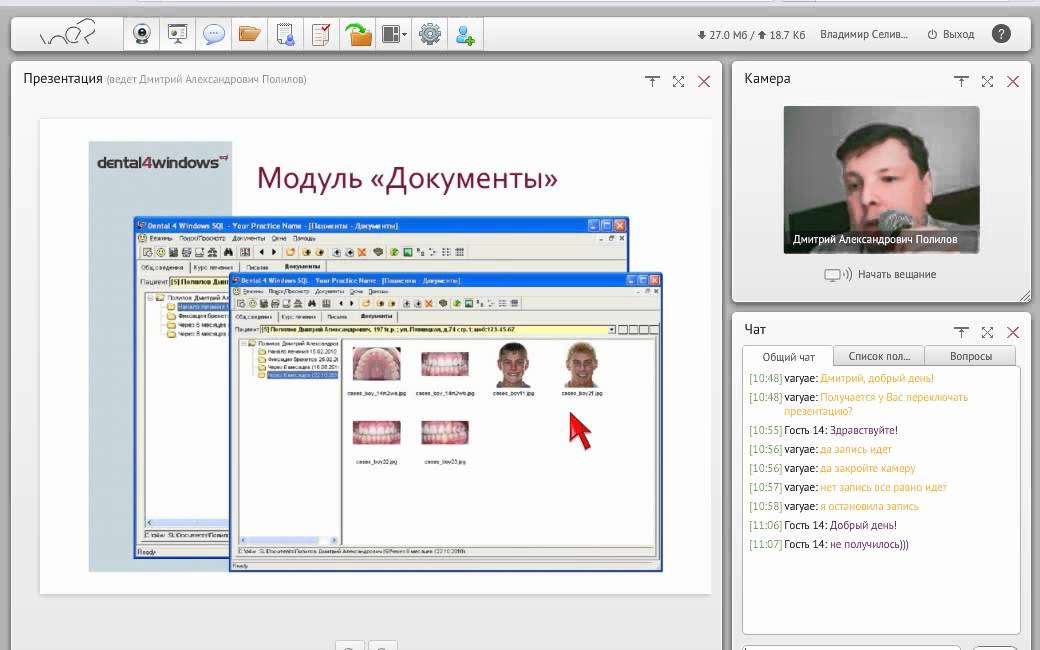Click the presenter camera video feed
This screenshot has width=1040, height=650.
click(881, 179)
